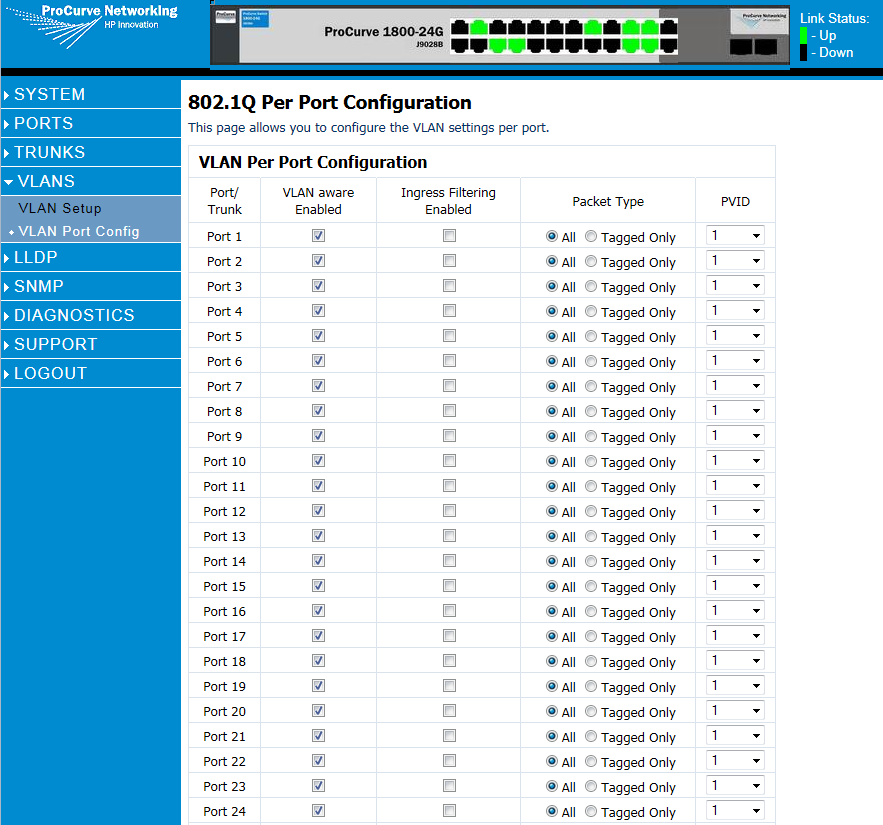883x825 pixels.
Task: Open the PVID dropdown for Port 1
Action: pos(735,235)
